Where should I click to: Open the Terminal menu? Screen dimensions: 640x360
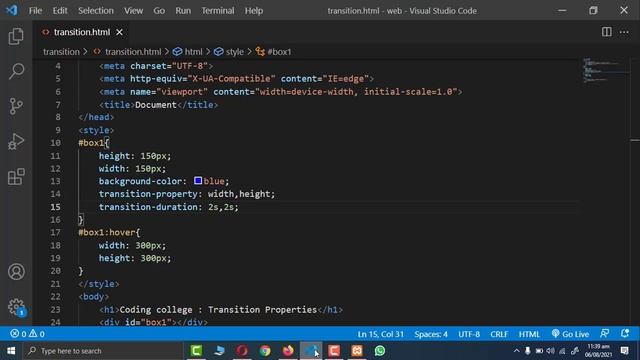(x=218, y=11)
